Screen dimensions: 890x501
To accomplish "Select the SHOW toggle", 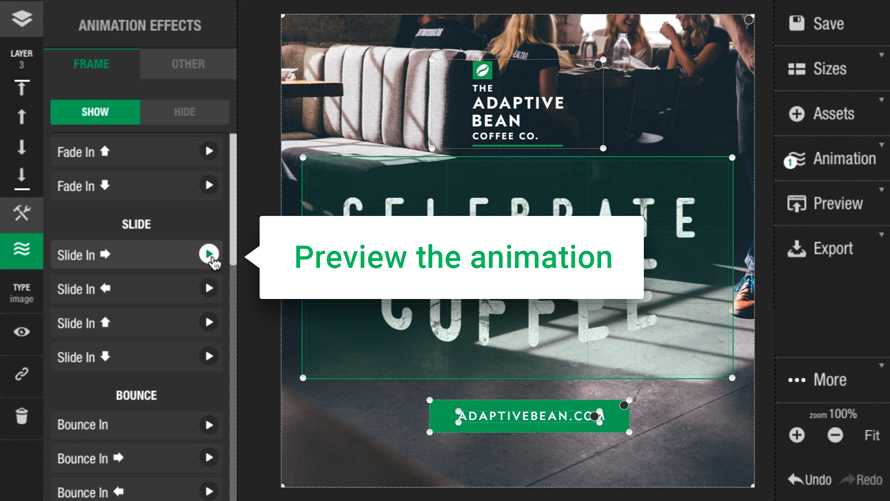I will pos(95,112).
